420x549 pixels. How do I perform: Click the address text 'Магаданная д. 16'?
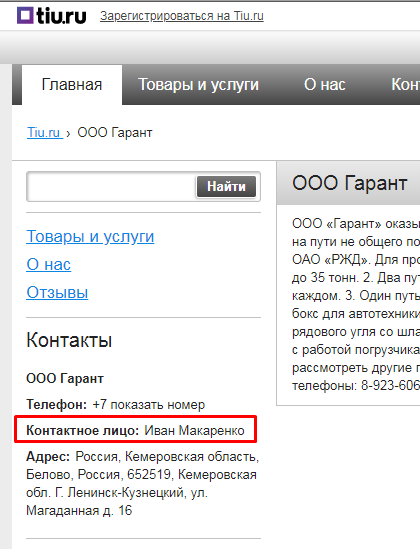tap(79, 510)
